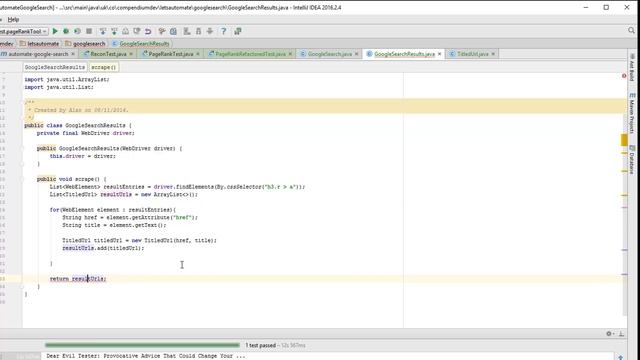Screen dimensions: 640x360
Task: Click 'import java.util.ArrayList;' line
Action: [67, 80]
